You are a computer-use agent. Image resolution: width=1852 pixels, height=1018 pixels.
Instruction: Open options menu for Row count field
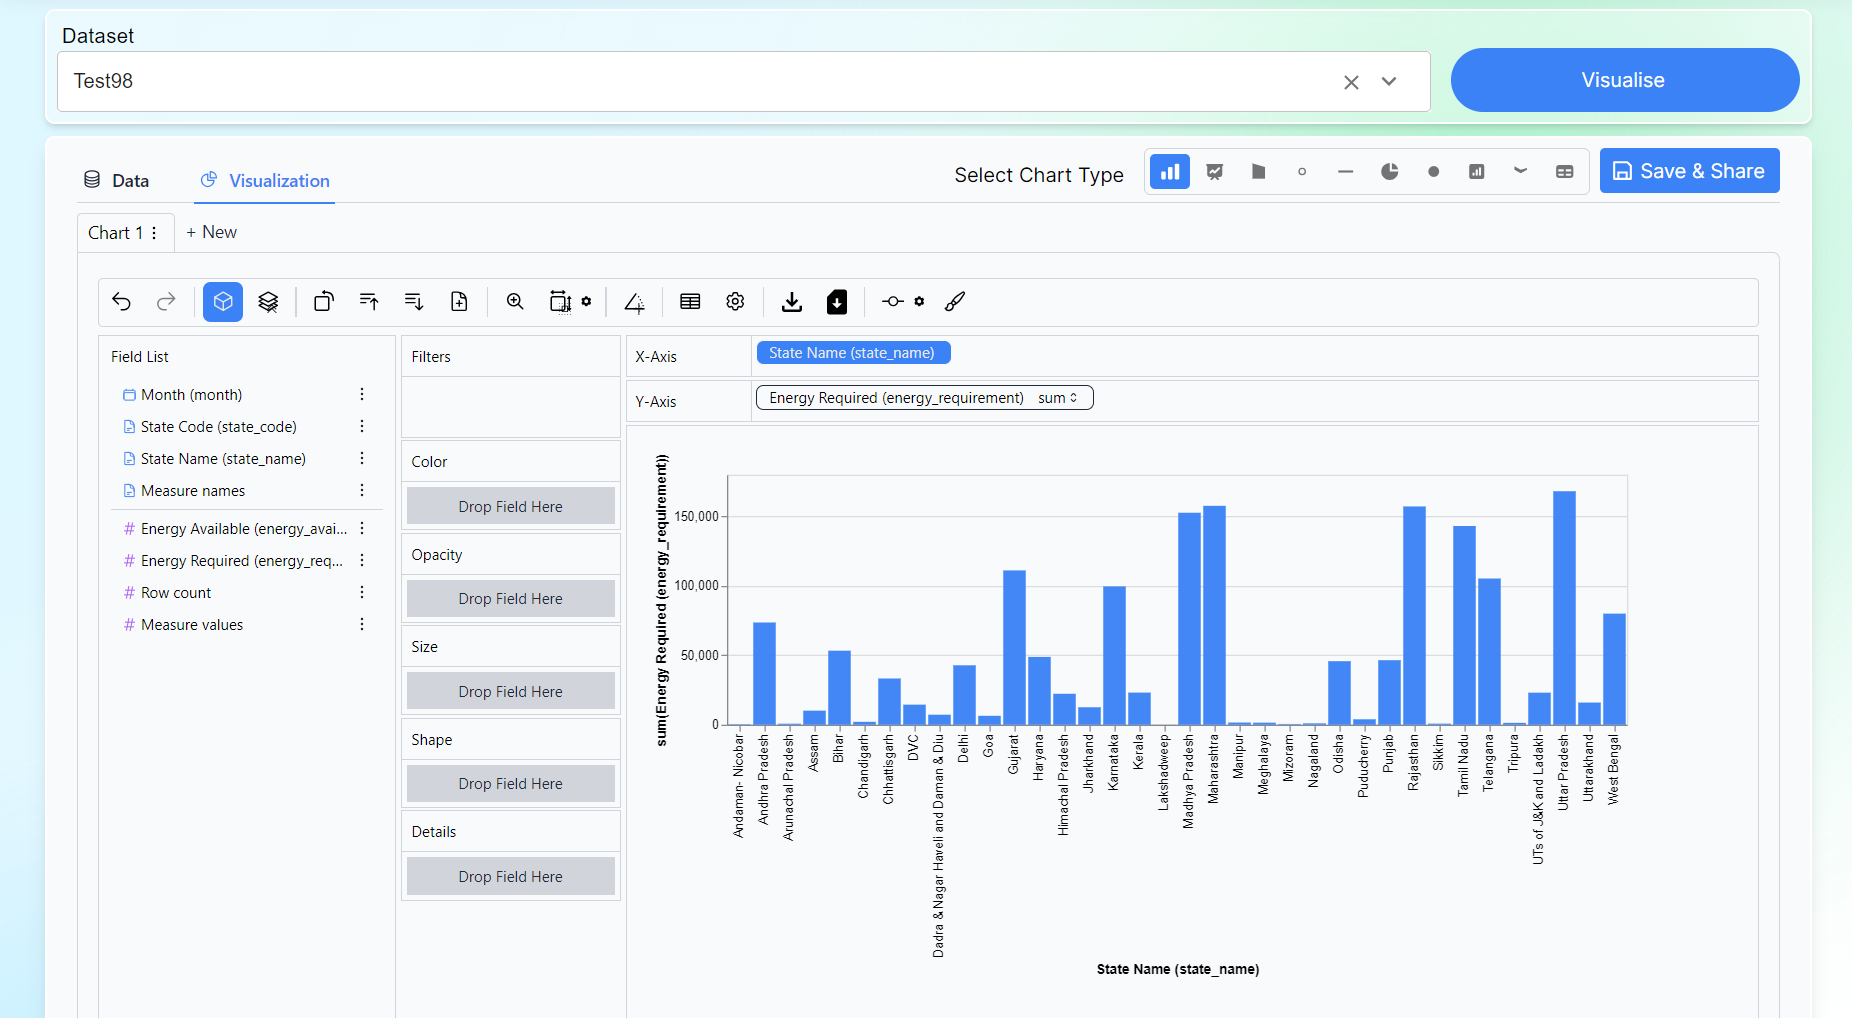coord(362,593)
